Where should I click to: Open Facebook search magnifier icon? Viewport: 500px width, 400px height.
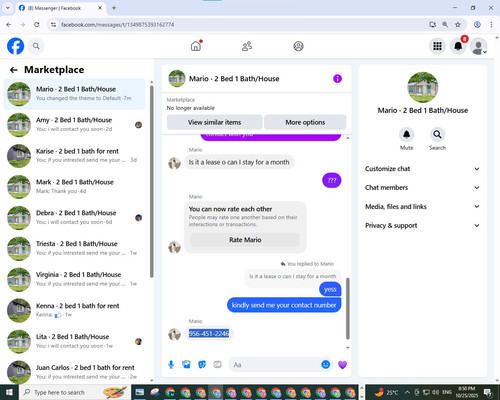pos(36,46)
